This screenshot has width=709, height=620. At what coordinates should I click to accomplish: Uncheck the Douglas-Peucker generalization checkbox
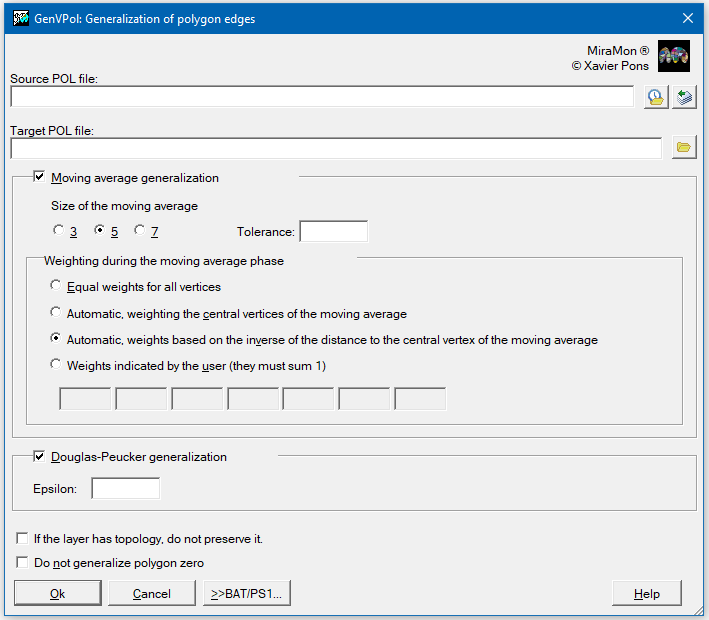[39, 456]
